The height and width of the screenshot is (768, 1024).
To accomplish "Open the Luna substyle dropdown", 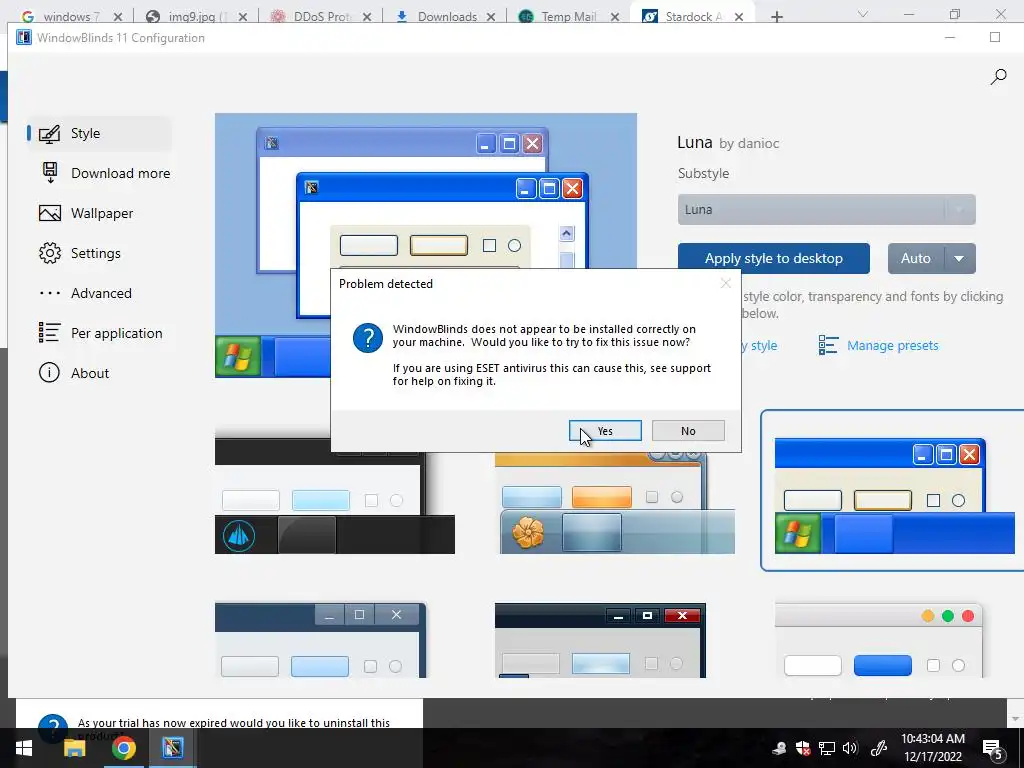I will tap(827, 210).
